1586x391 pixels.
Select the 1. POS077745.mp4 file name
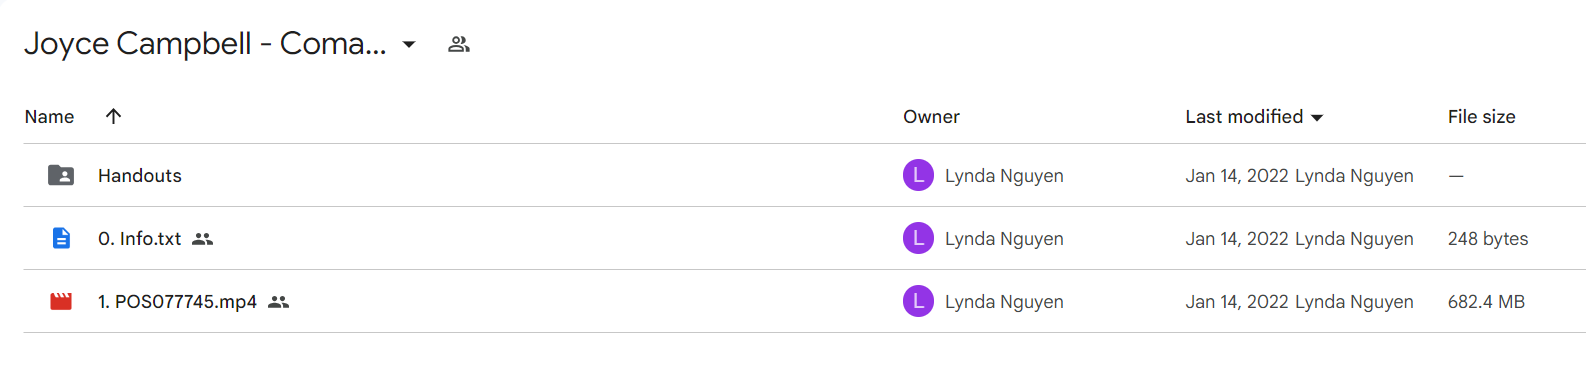click(x=177, y=302)
